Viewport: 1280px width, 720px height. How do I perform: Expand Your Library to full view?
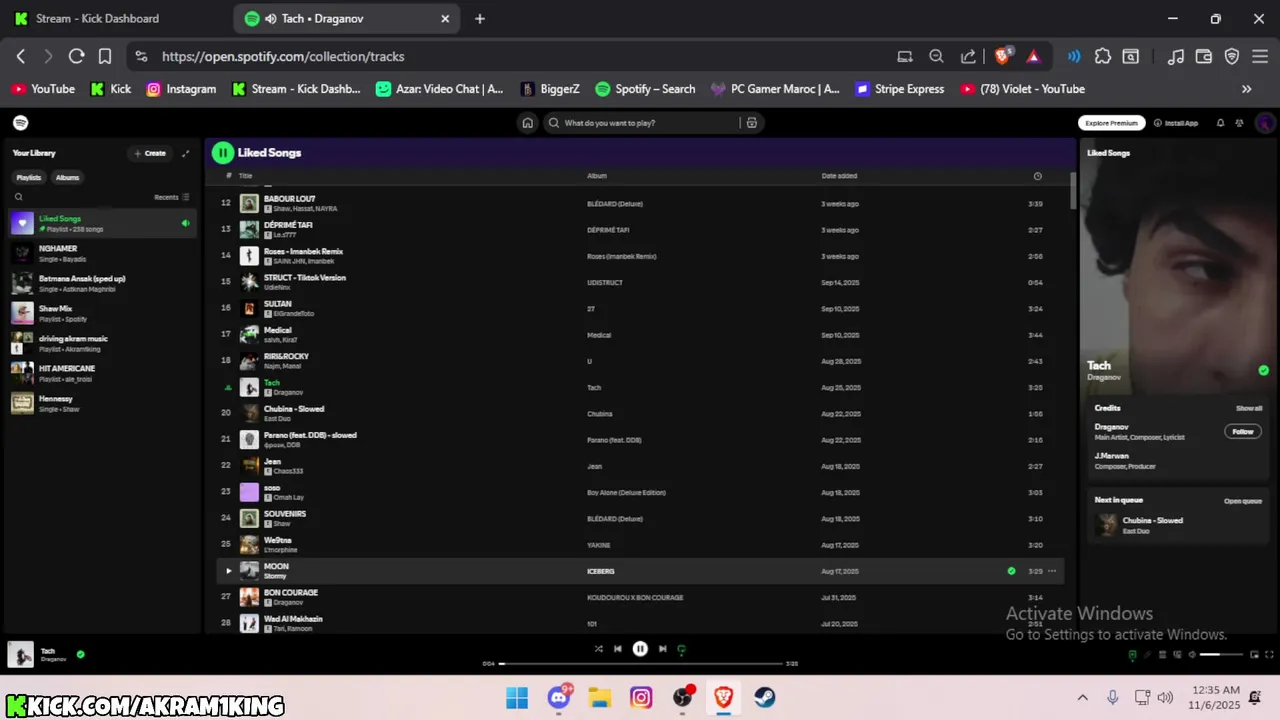click(185, 153)
